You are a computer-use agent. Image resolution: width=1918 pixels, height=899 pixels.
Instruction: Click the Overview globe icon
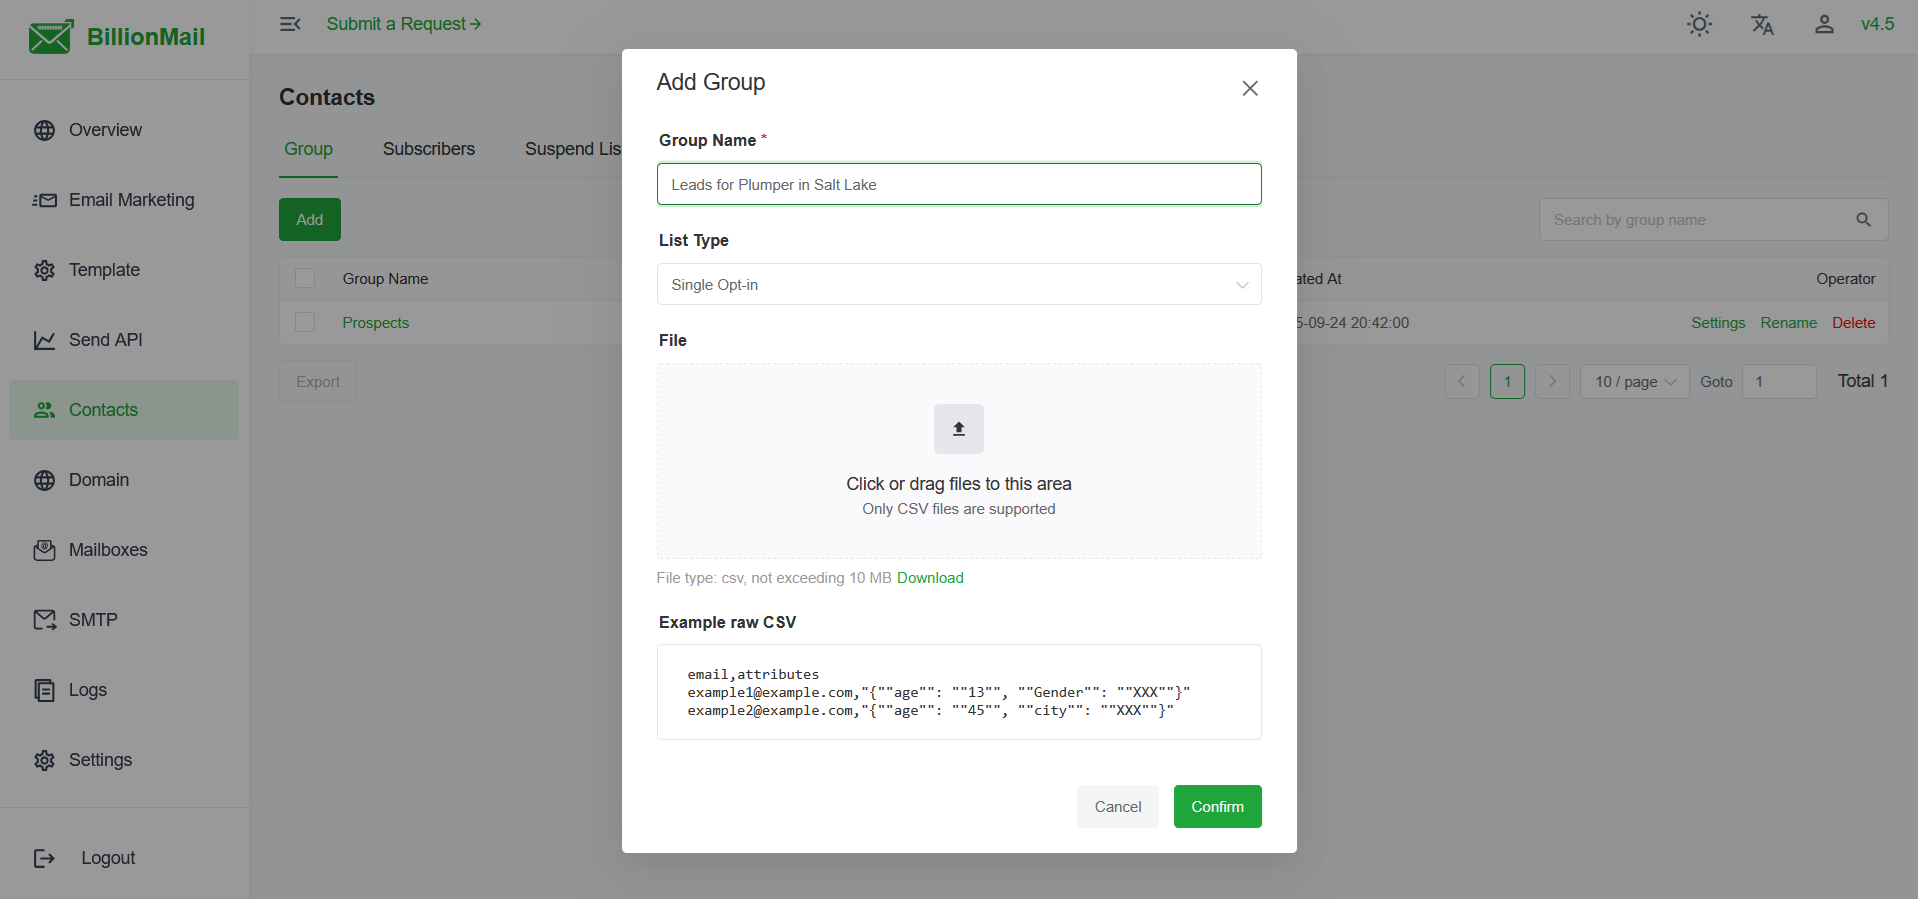tap(44, 130)
